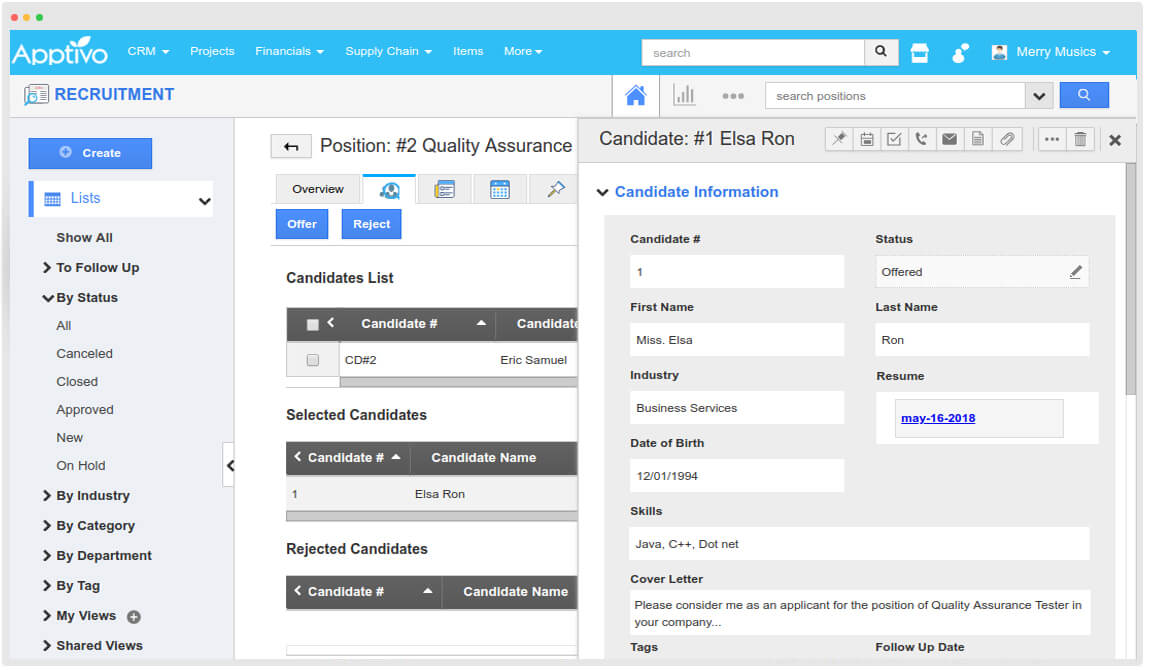Click the recruitment home icon
The image size is (1150, 670).
click(635, 96)
